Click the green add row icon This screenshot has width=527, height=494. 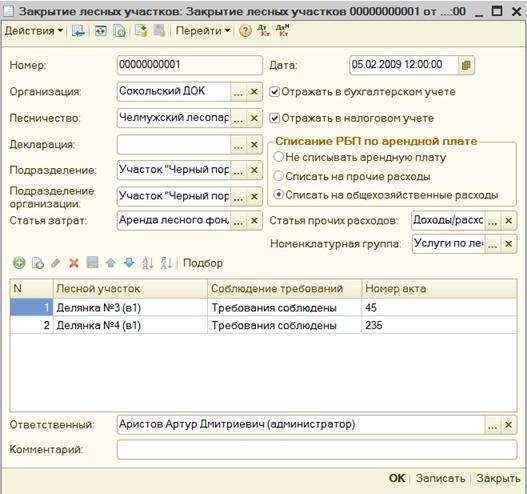pos(19,263)
